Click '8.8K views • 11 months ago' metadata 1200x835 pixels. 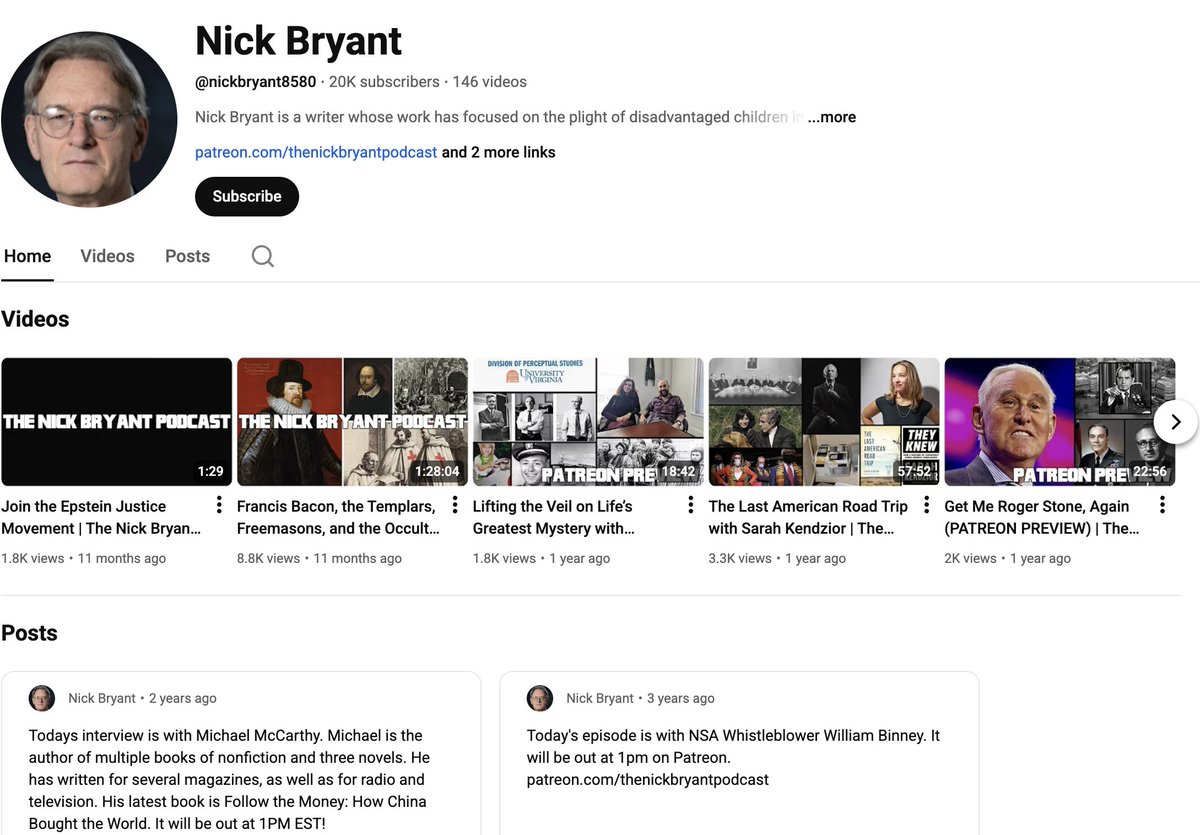[319, 558]
